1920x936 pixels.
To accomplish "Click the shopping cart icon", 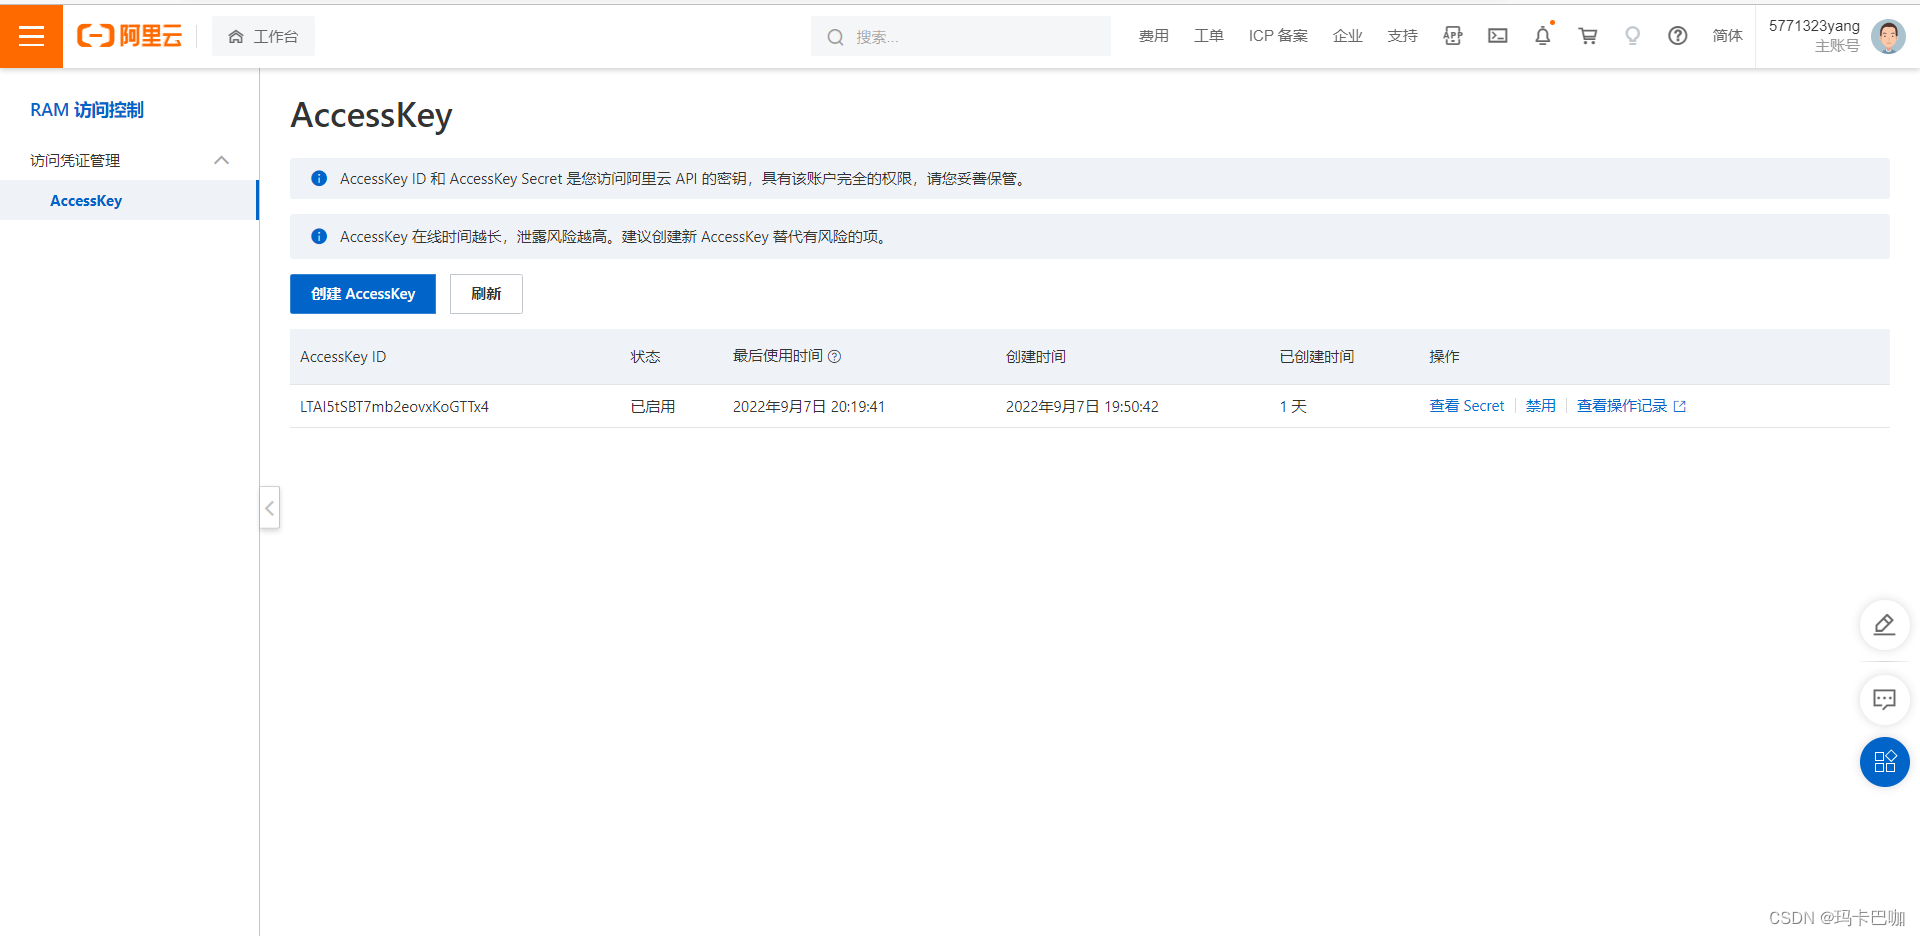I will pos(1587,36).
